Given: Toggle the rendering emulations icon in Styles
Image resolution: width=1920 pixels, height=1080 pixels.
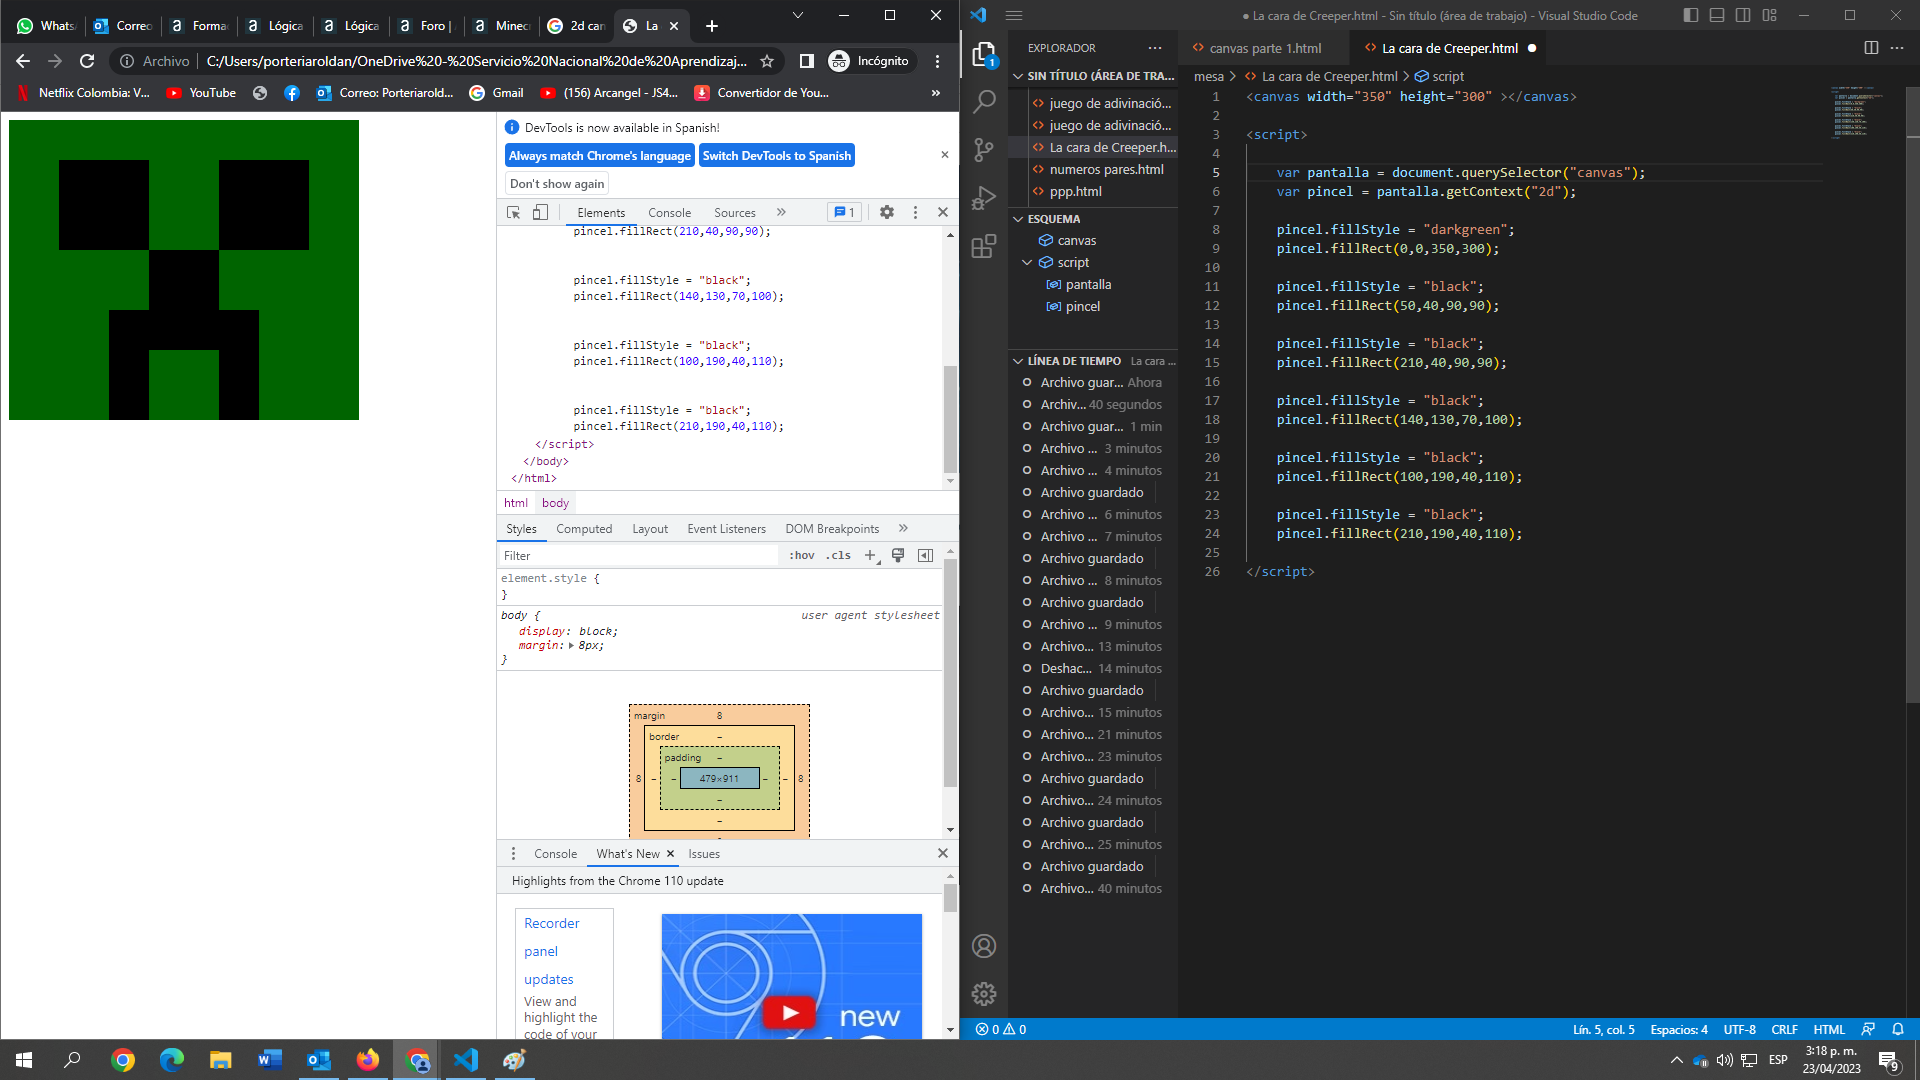Looking at the screenshot, I should coord(898,556).
